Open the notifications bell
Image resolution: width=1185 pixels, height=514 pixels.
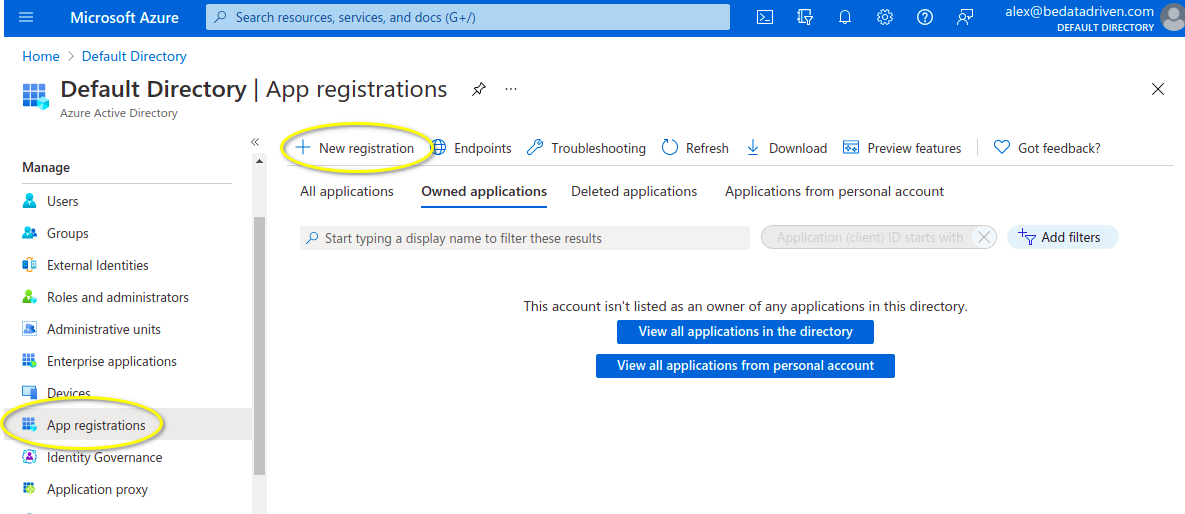coord(845,17)
